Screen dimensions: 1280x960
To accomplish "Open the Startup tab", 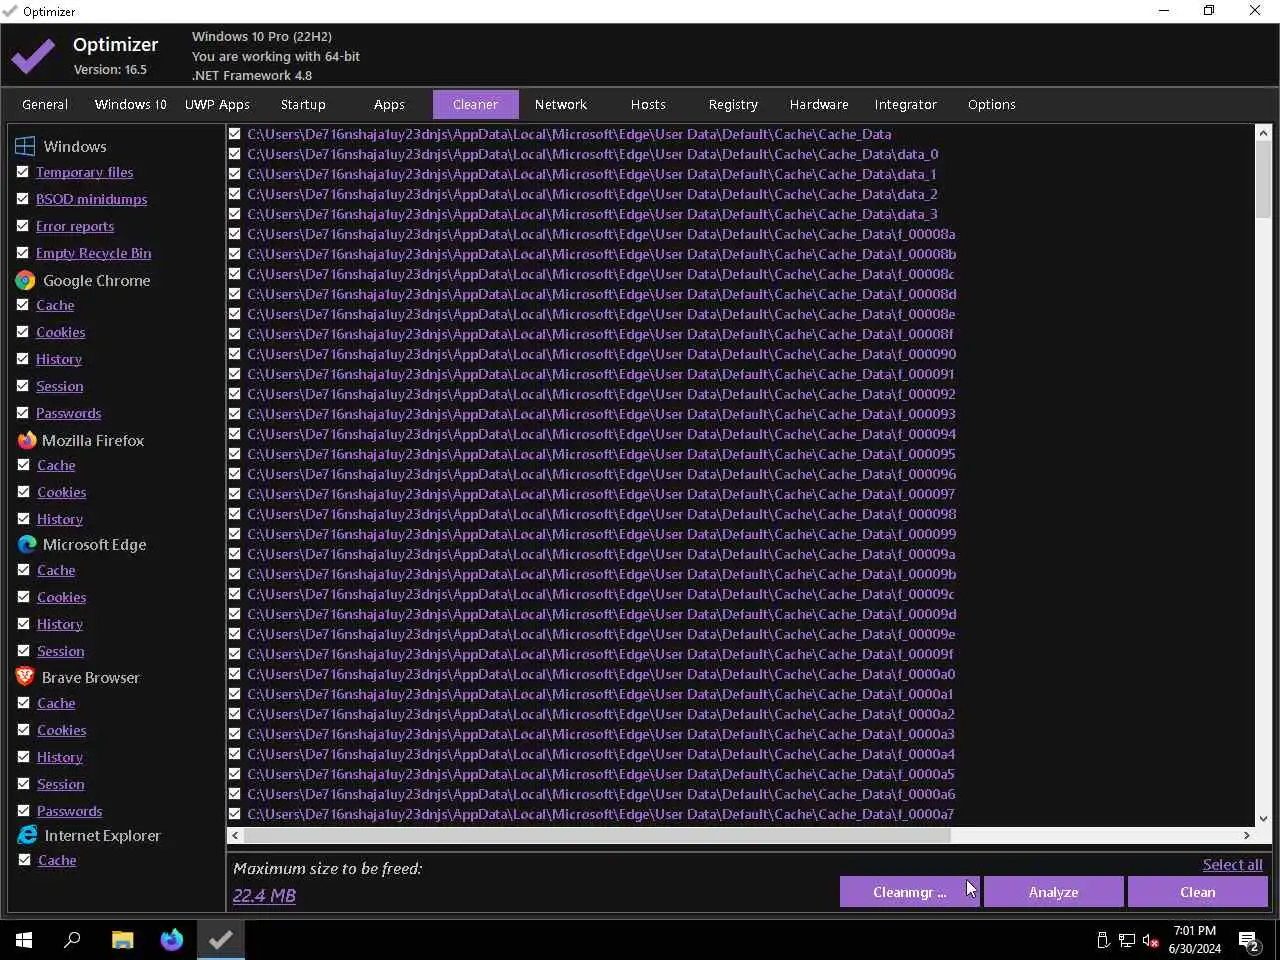I will (303, 104).
